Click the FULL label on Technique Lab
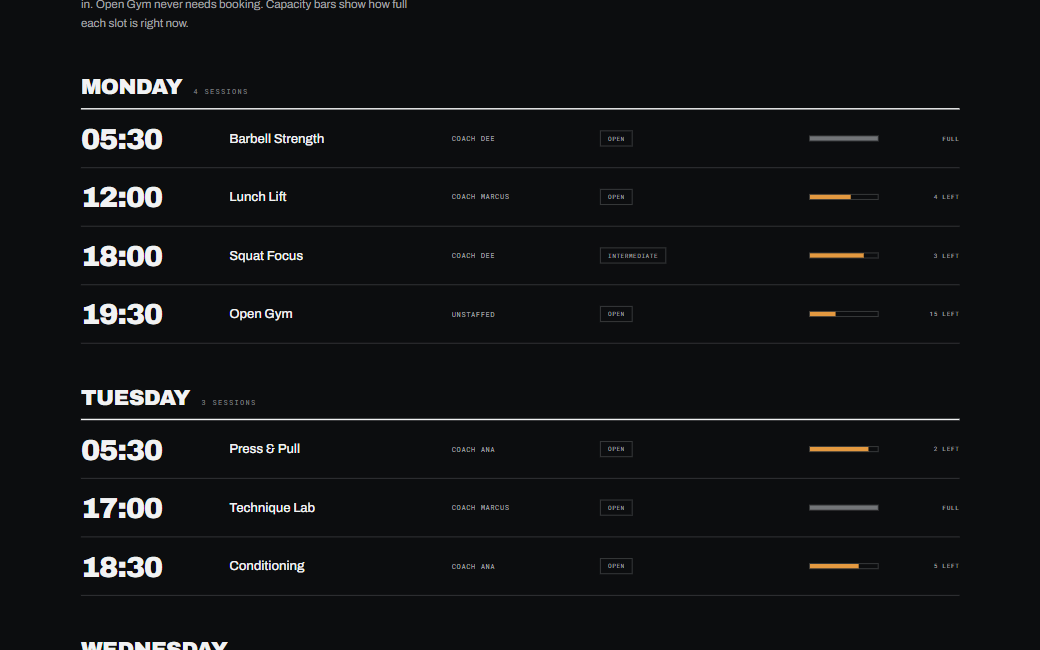 tap(950, 508)
